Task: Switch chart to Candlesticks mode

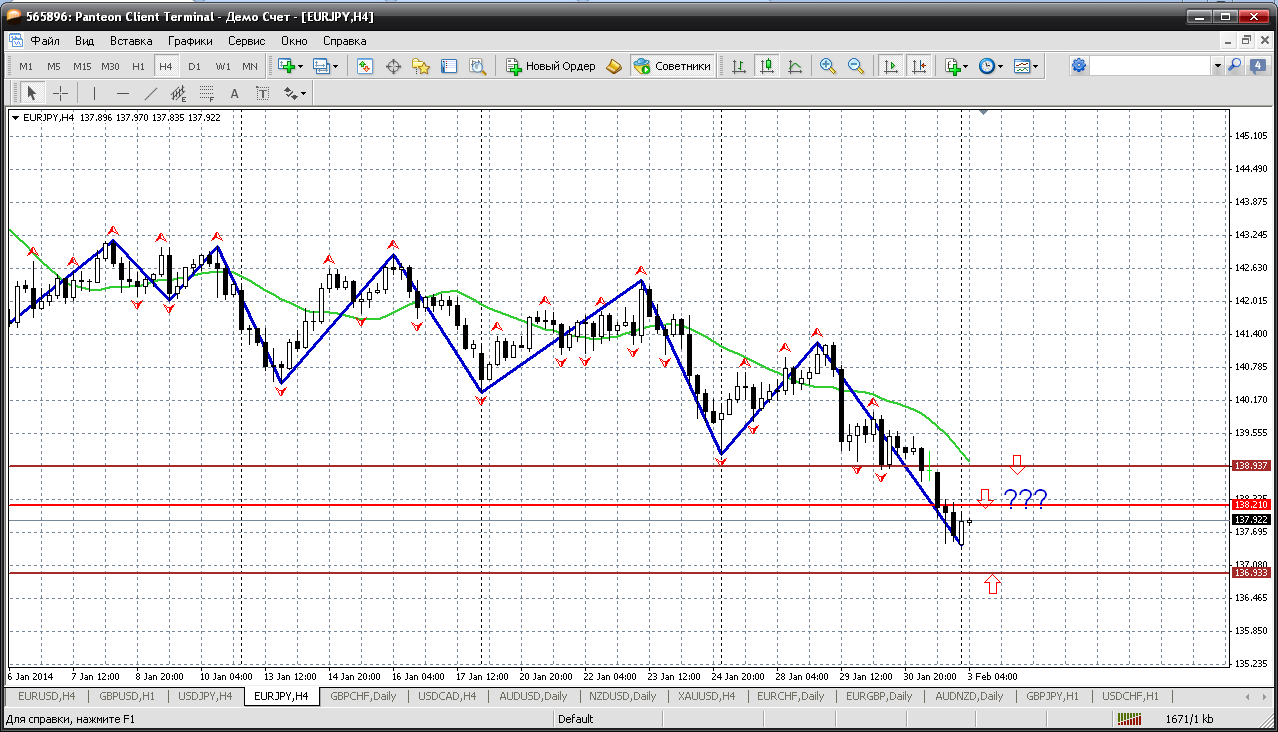Action: pos(767,66)
